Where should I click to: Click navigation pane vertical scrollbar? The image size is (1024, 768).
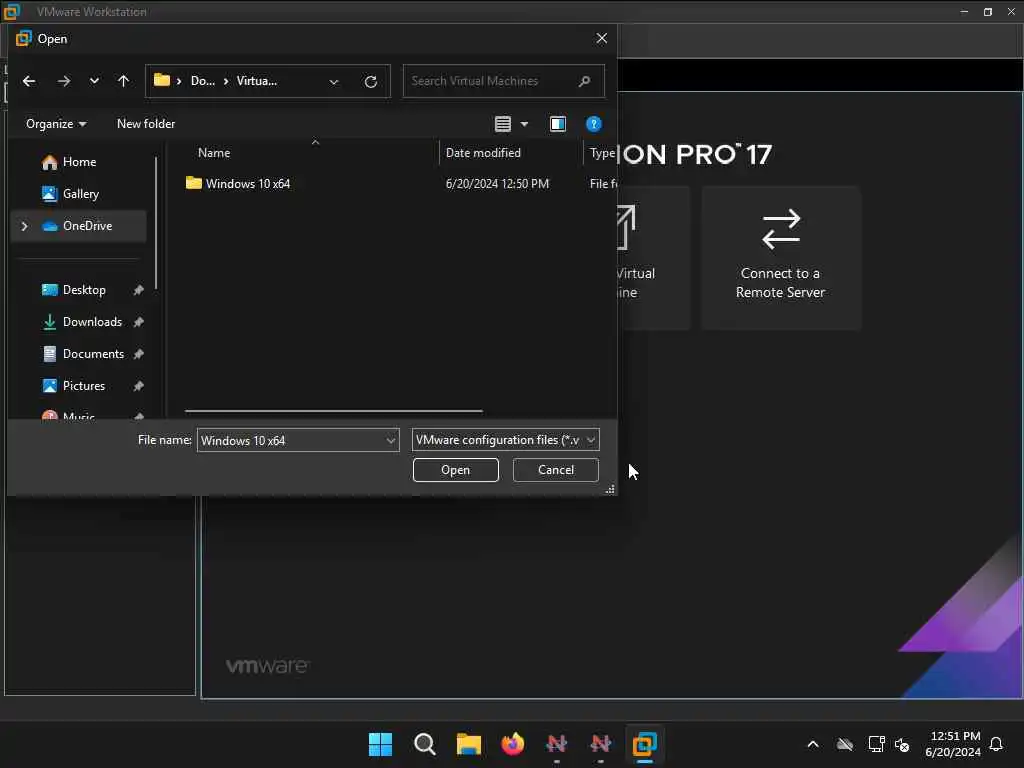click(x=156, y=223)
